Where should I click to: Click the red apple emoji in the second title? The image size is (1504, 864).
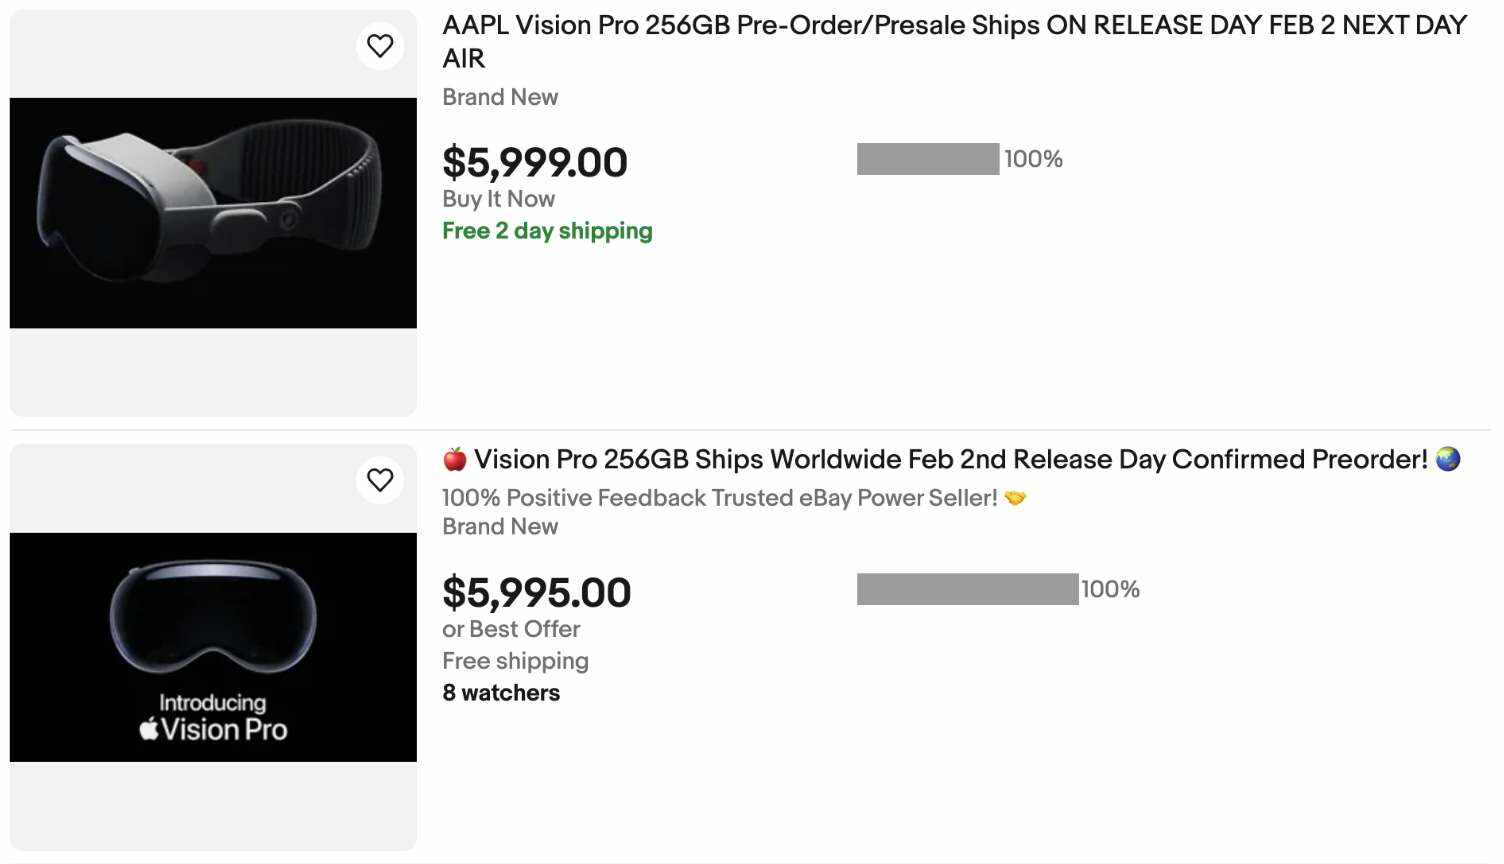pyautogui.click(x=455, y=459)
